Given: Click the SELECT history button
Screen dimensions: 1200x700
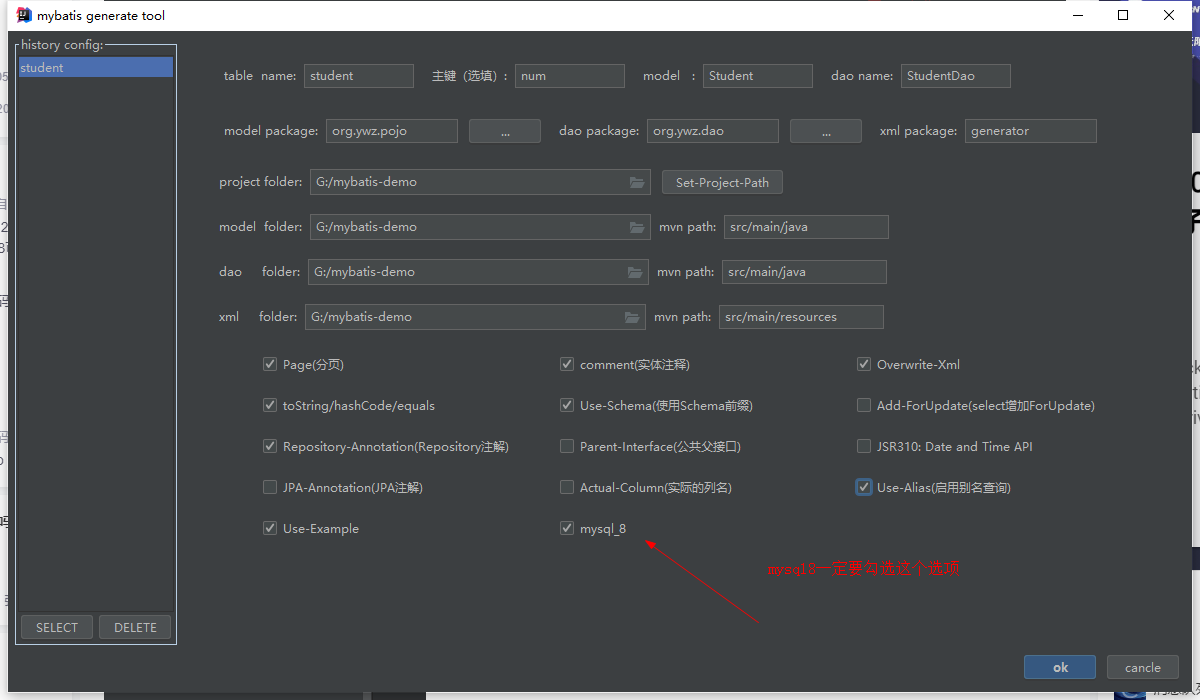Looking at the screenshot, I should coord(57,627).
